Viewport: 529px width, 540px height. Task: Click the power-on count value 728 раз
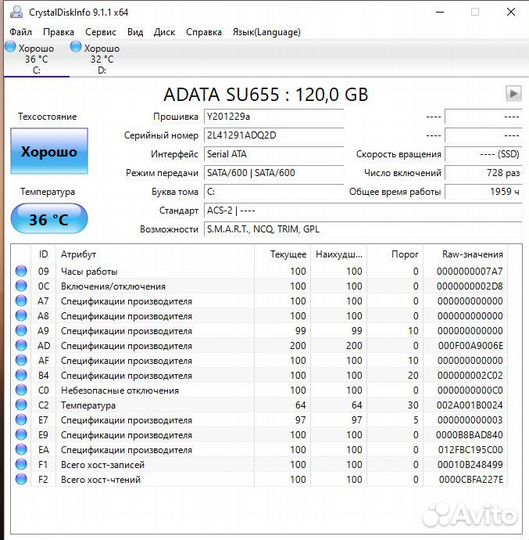tap(483, 173)
